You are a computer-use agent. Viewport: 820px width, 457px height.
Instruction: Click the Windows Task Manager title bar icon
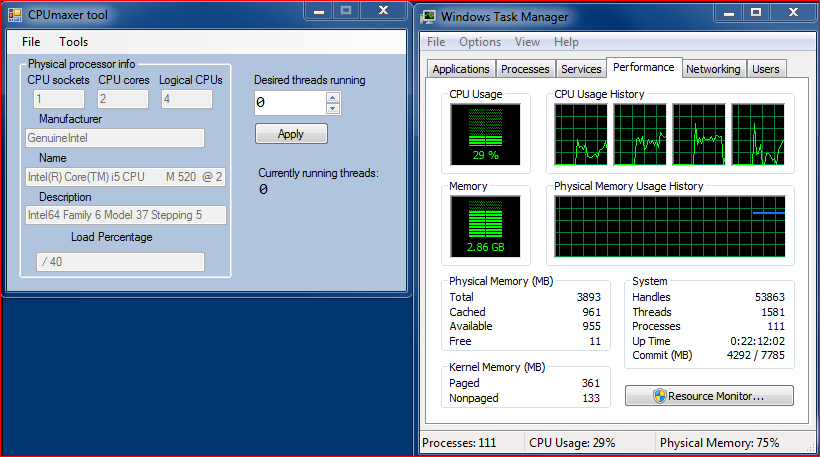coord(428,17)
